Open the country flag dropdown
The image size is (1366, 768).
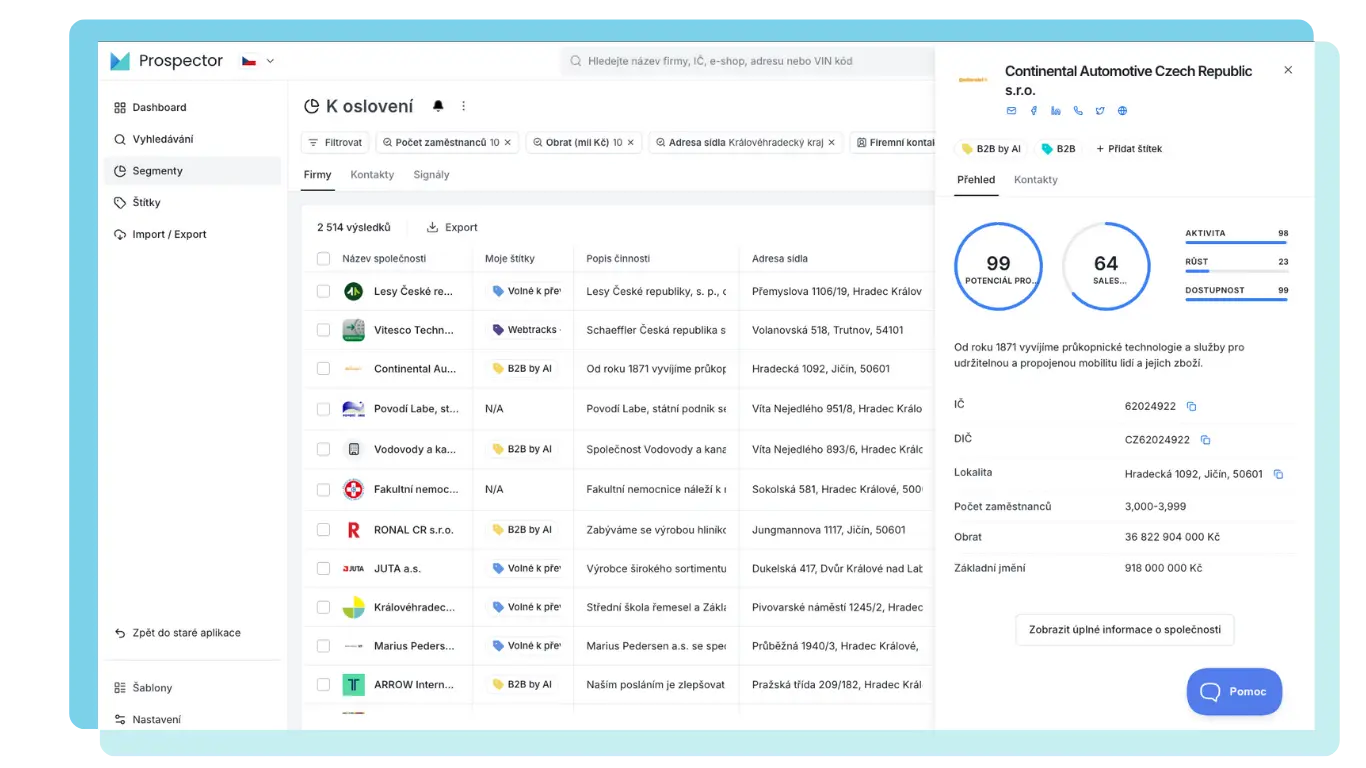[x=257, y=61]
